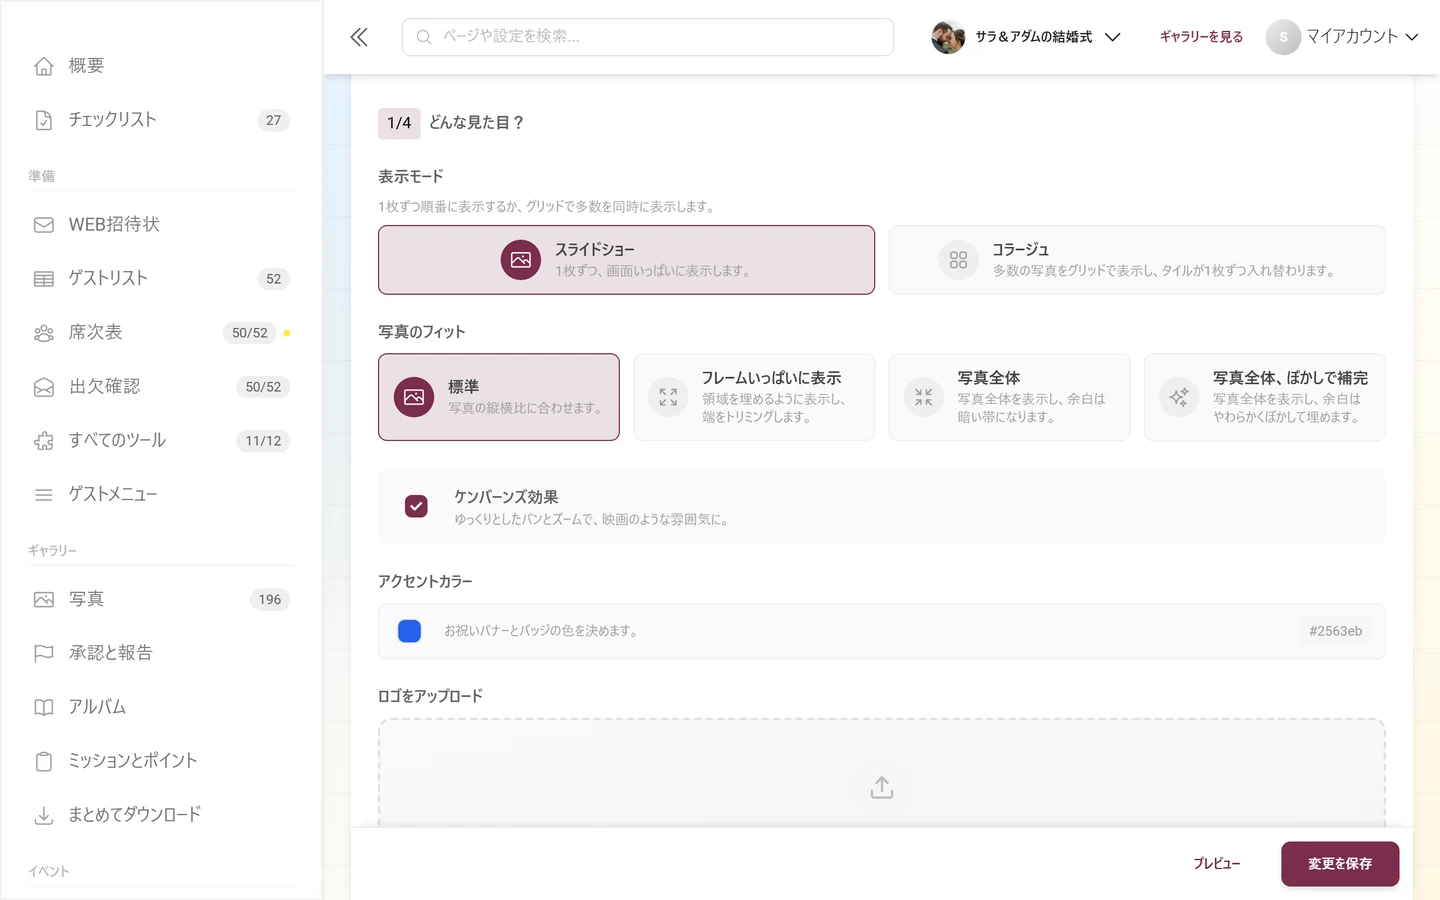Click the image icon beside 写真
This screenshot has width=1440, height=900.
click(44, 600)
